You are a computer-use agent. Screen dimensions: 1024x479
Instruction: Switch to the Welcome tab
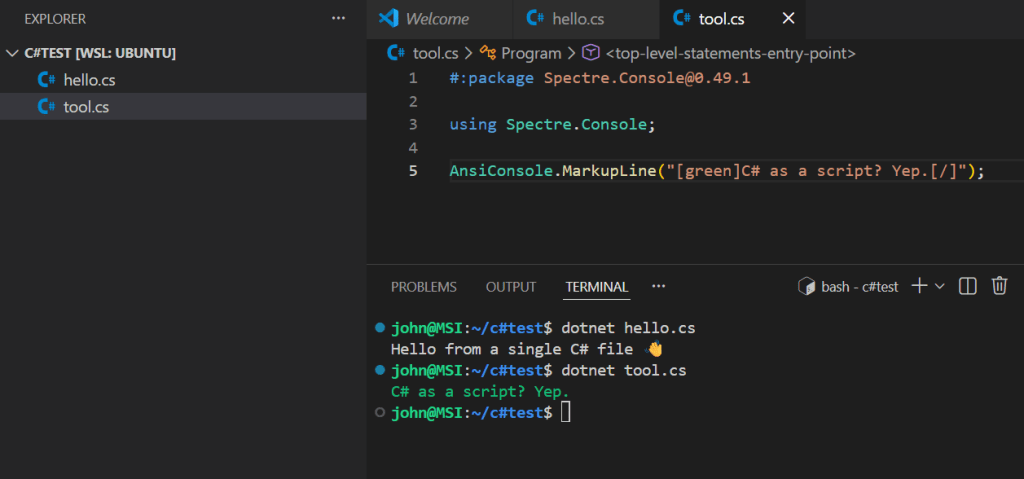436,18
